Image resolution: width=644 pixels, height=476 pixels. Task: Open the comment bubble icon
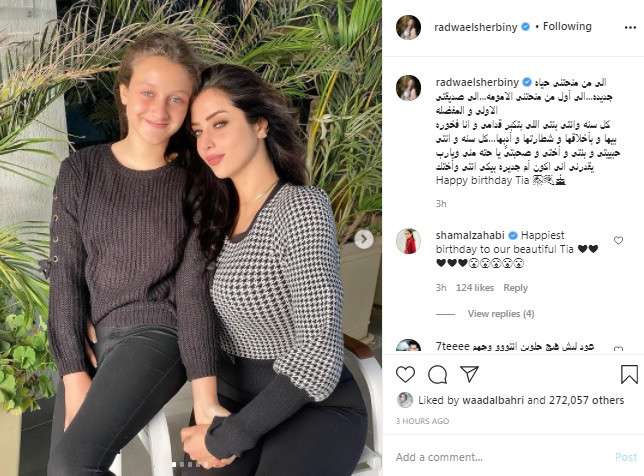[437, 374]
